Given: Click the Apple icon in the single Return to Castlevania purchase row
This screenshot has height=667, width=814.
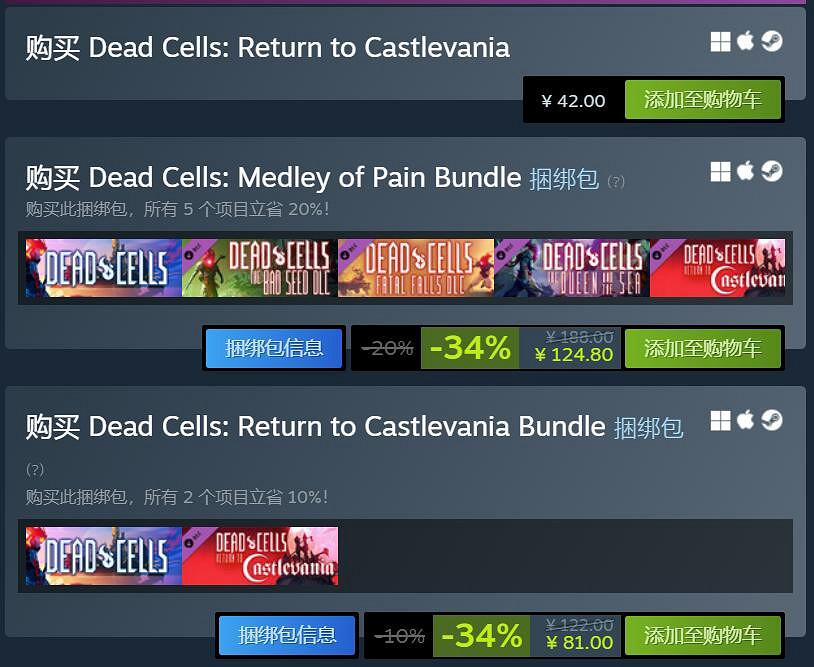Looking at the screenshot, I should tap(745, 41).
